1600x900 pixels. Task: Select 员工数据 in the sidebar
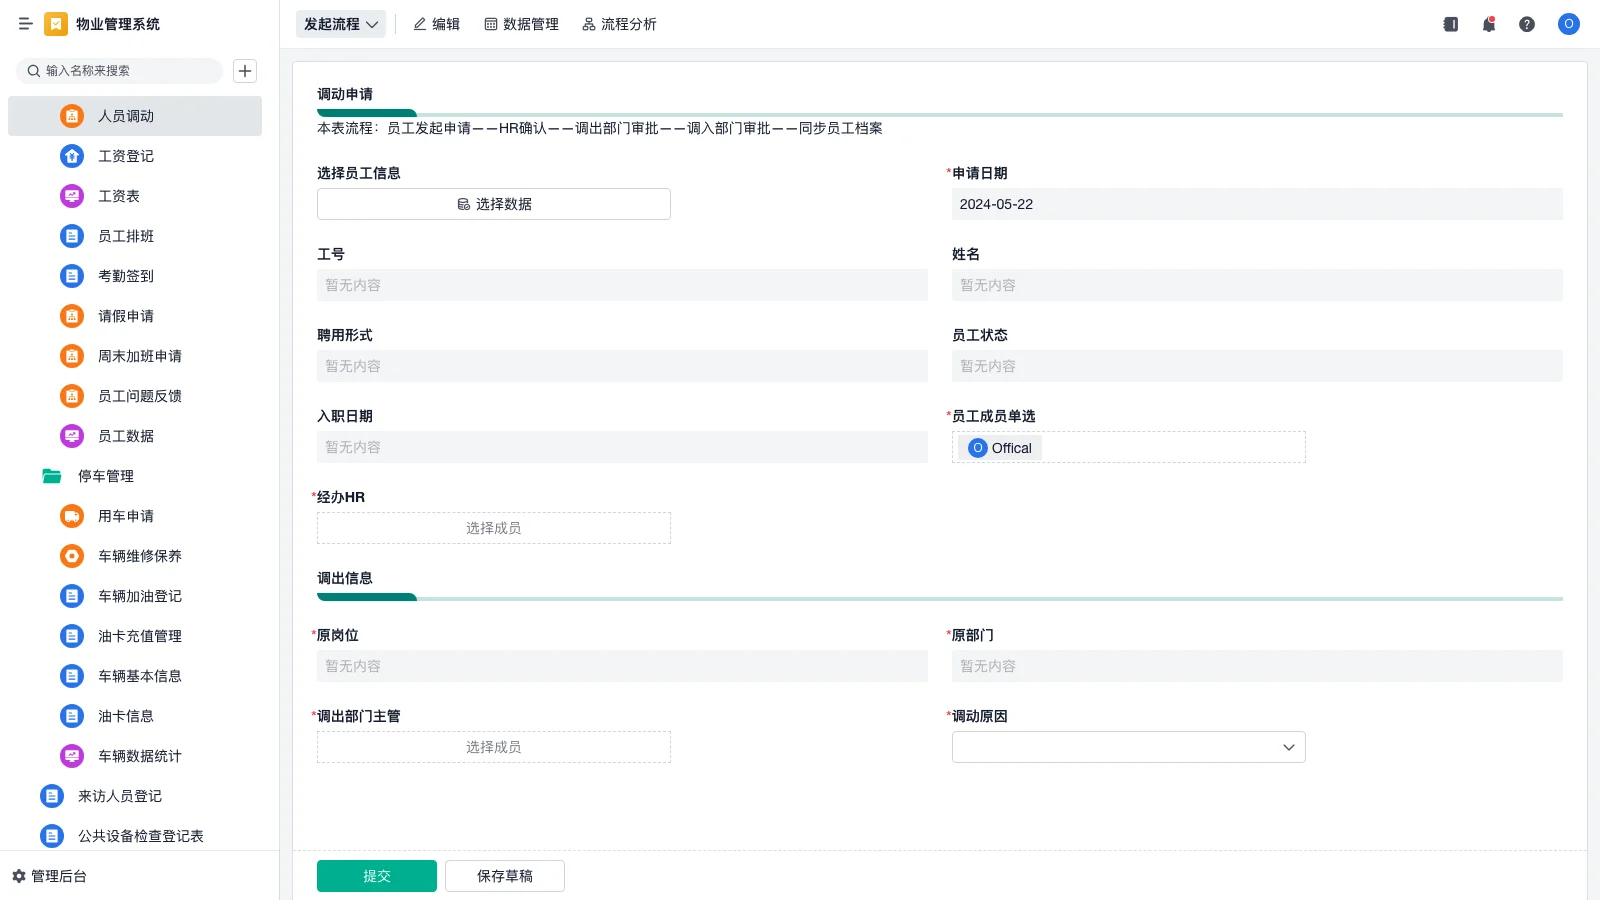point(123,435)
